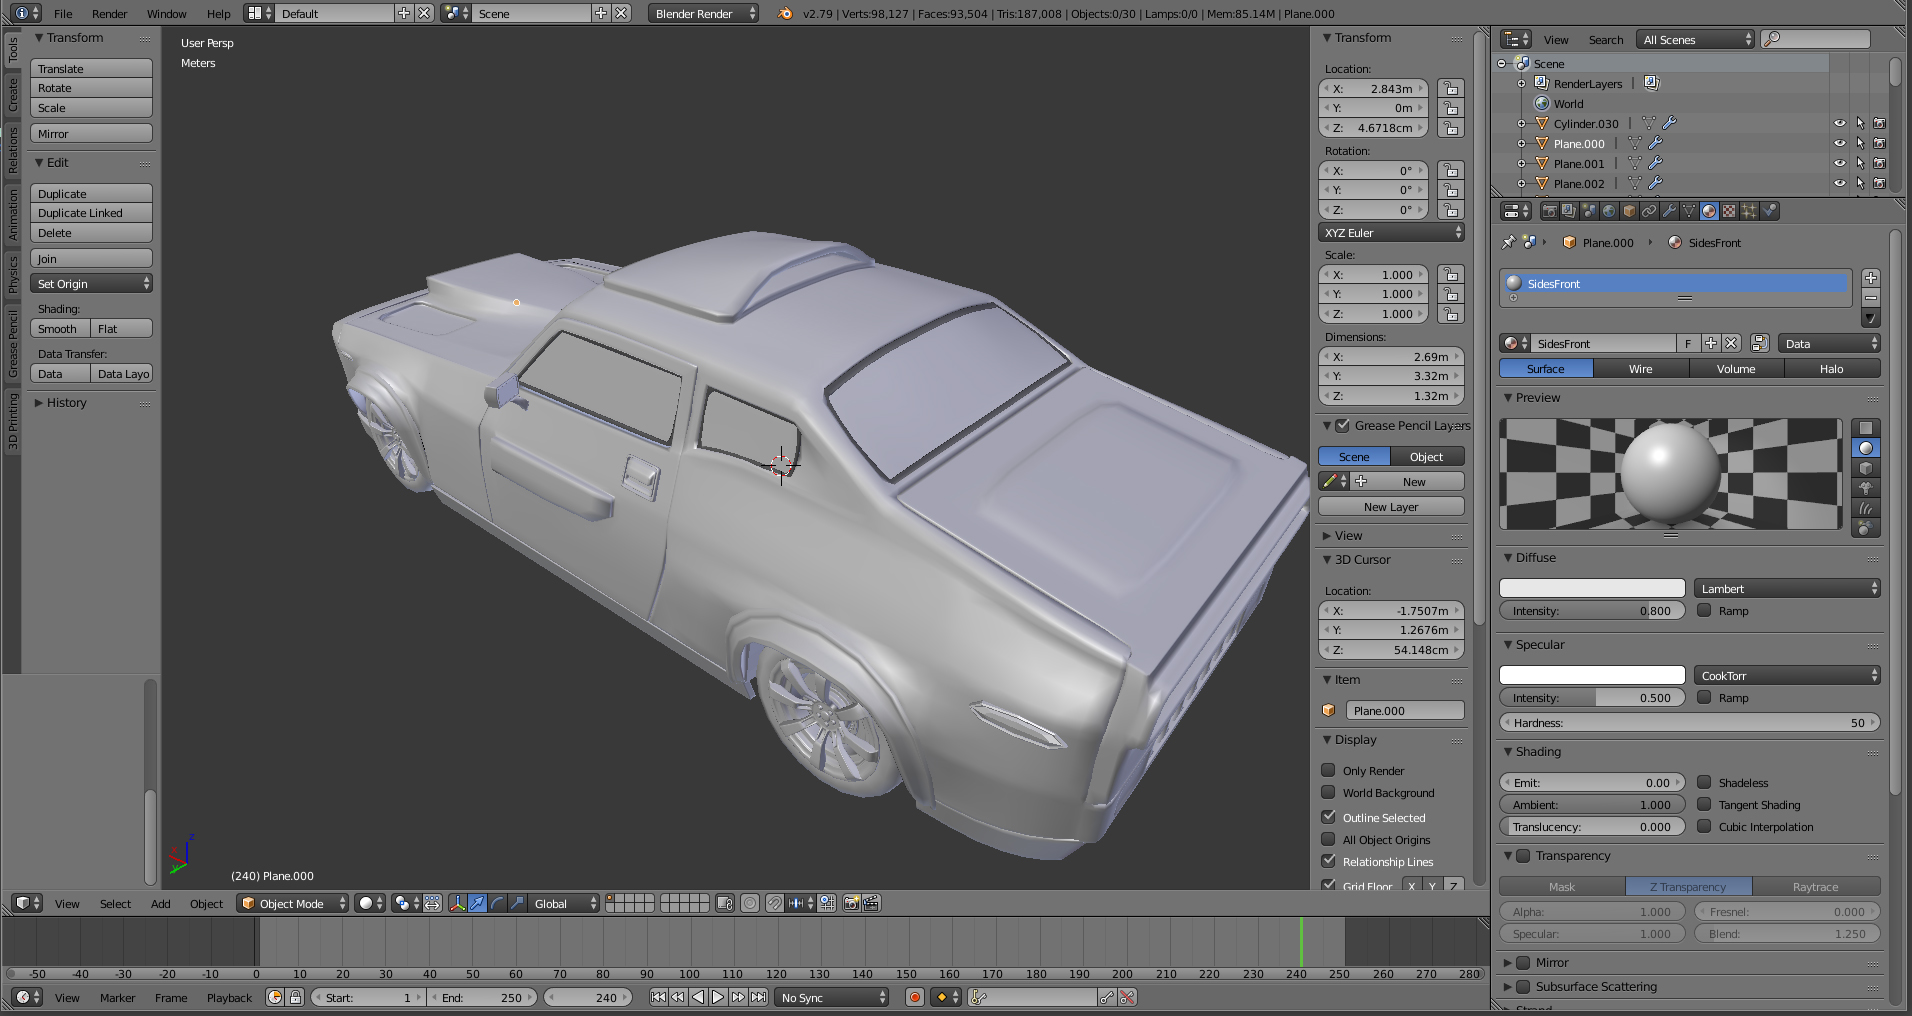Viewport: 1912px width, 1016px height.
Task: Click the translate manipulator arrow icon
Action: [x=477, y=903]
